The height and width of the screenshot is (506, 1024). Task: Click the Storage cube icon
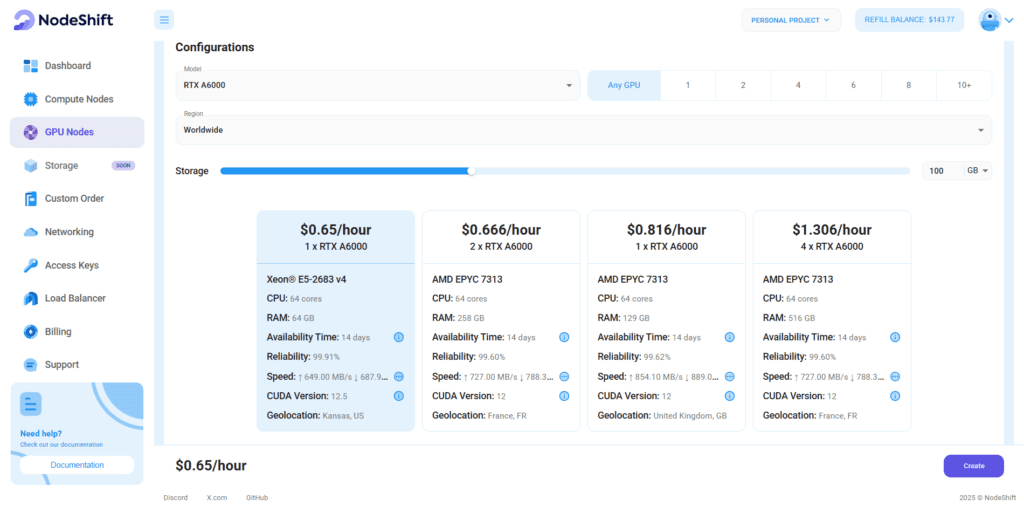[x=31, y=166]
